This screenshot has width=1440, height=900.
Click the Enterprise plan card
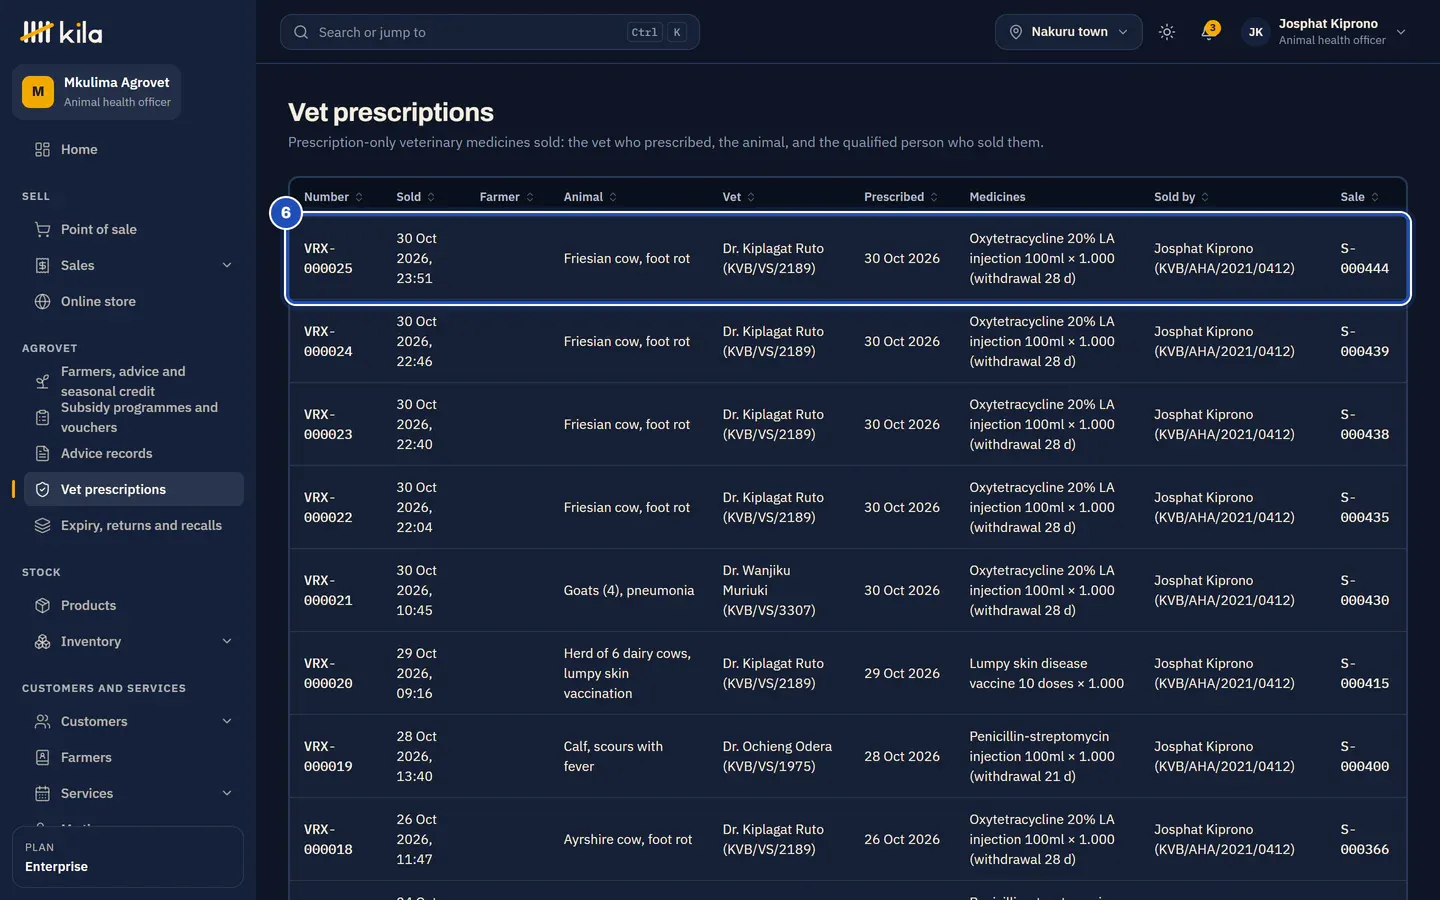click(128, 857)
